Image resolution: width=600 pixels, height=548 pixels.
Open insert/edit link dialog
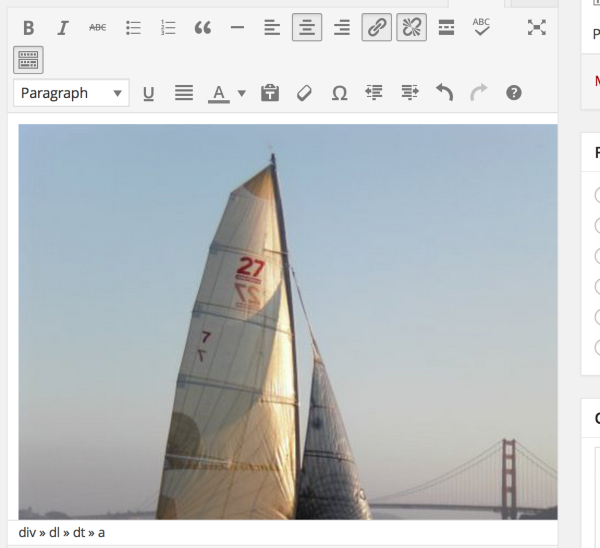[377, 28]
